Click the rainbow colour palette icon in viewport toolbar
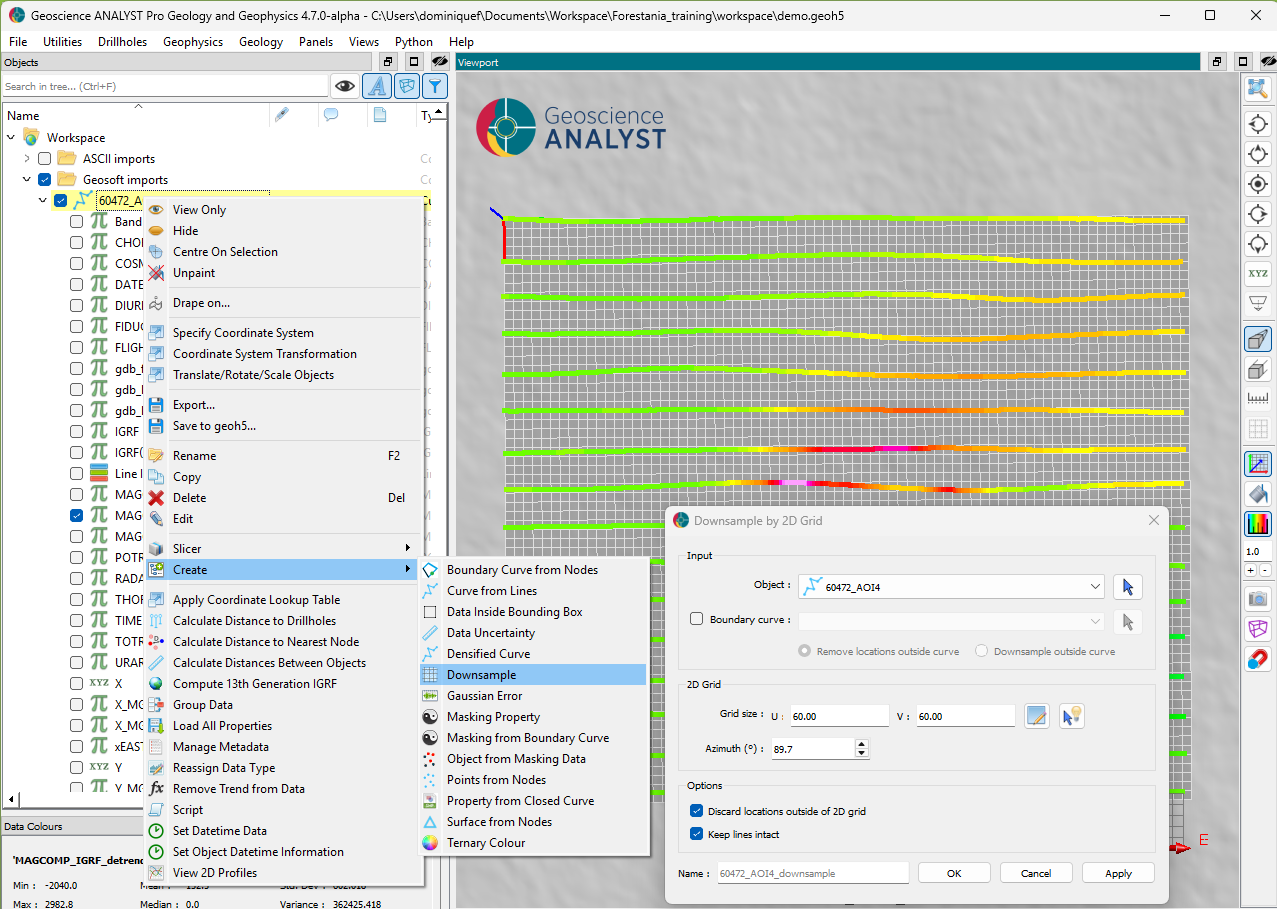 coord(1257,523)
